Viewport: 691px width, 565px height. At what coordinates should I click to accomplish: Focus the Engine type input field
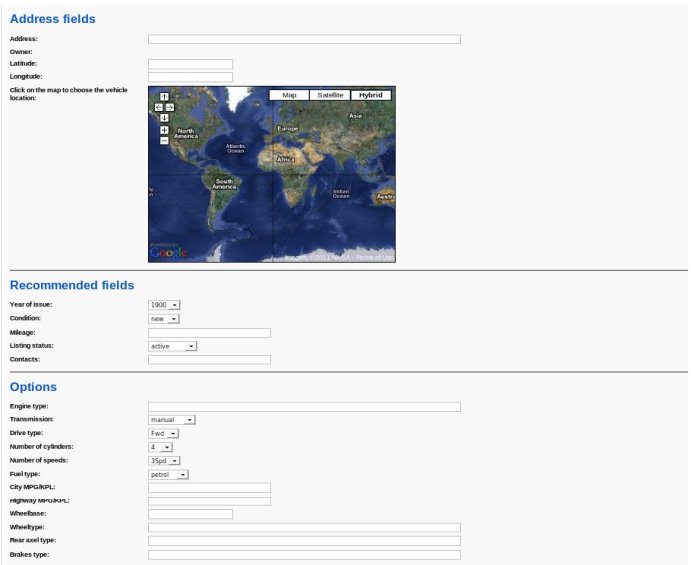304,407
